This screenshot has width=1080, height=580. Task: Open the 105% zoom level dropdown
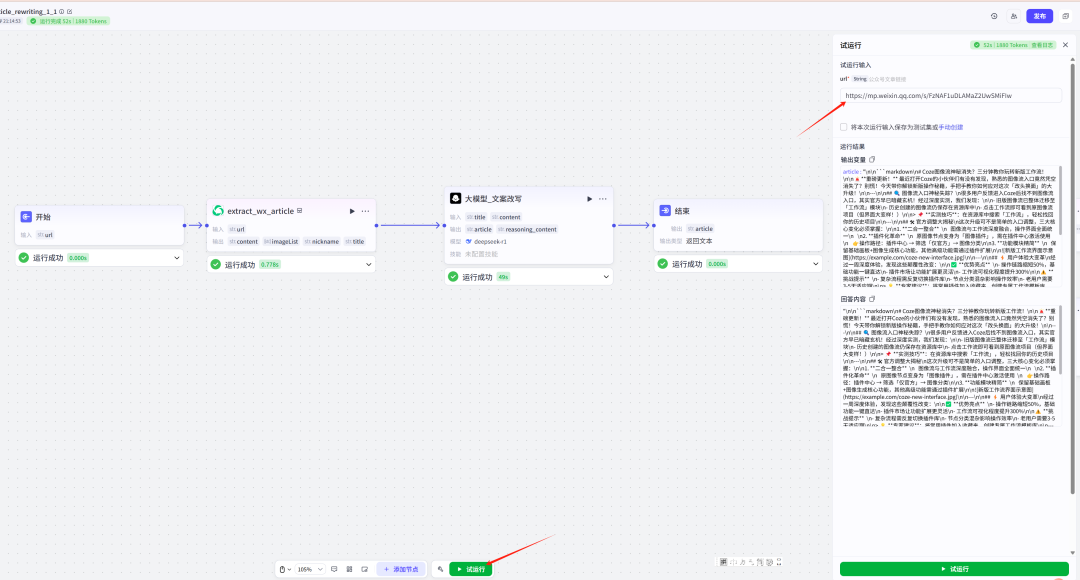310,570
